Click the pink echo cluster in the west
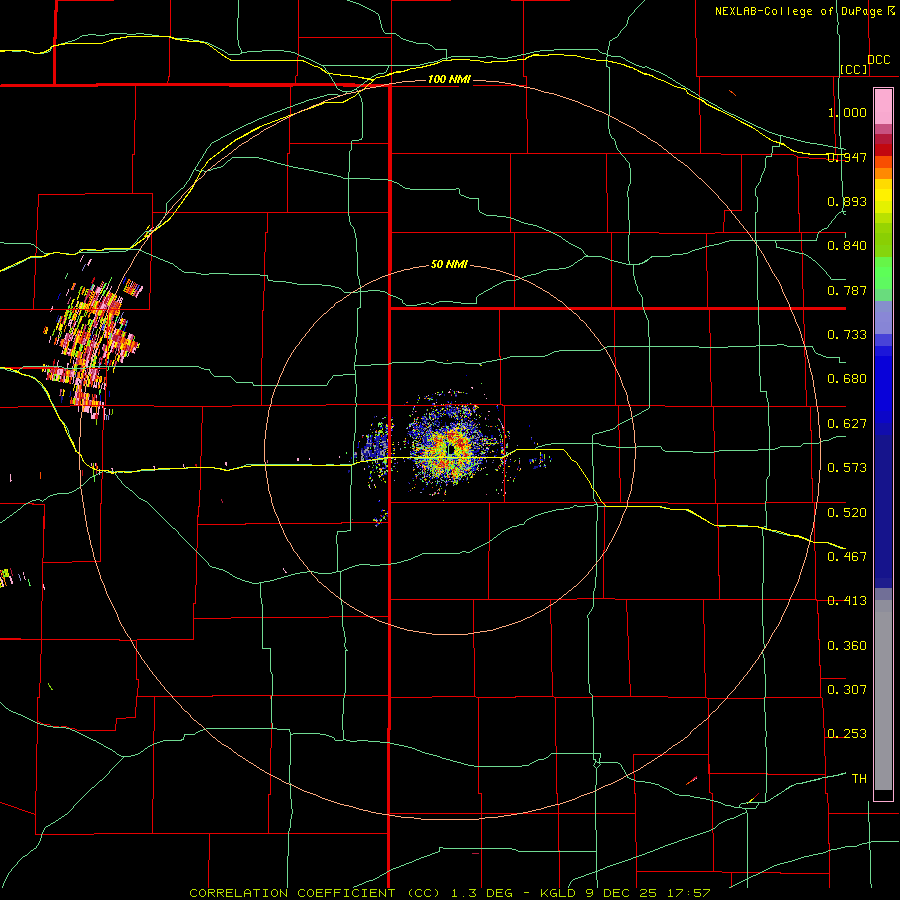900x900 pixels. click(92, 346)
